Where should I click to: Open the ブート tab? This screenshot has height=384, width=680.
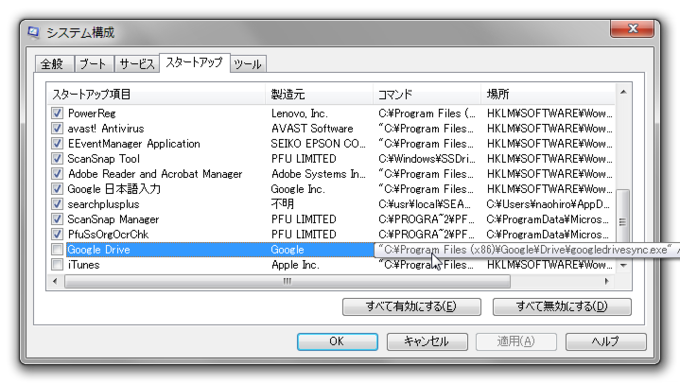coord(94,64)
